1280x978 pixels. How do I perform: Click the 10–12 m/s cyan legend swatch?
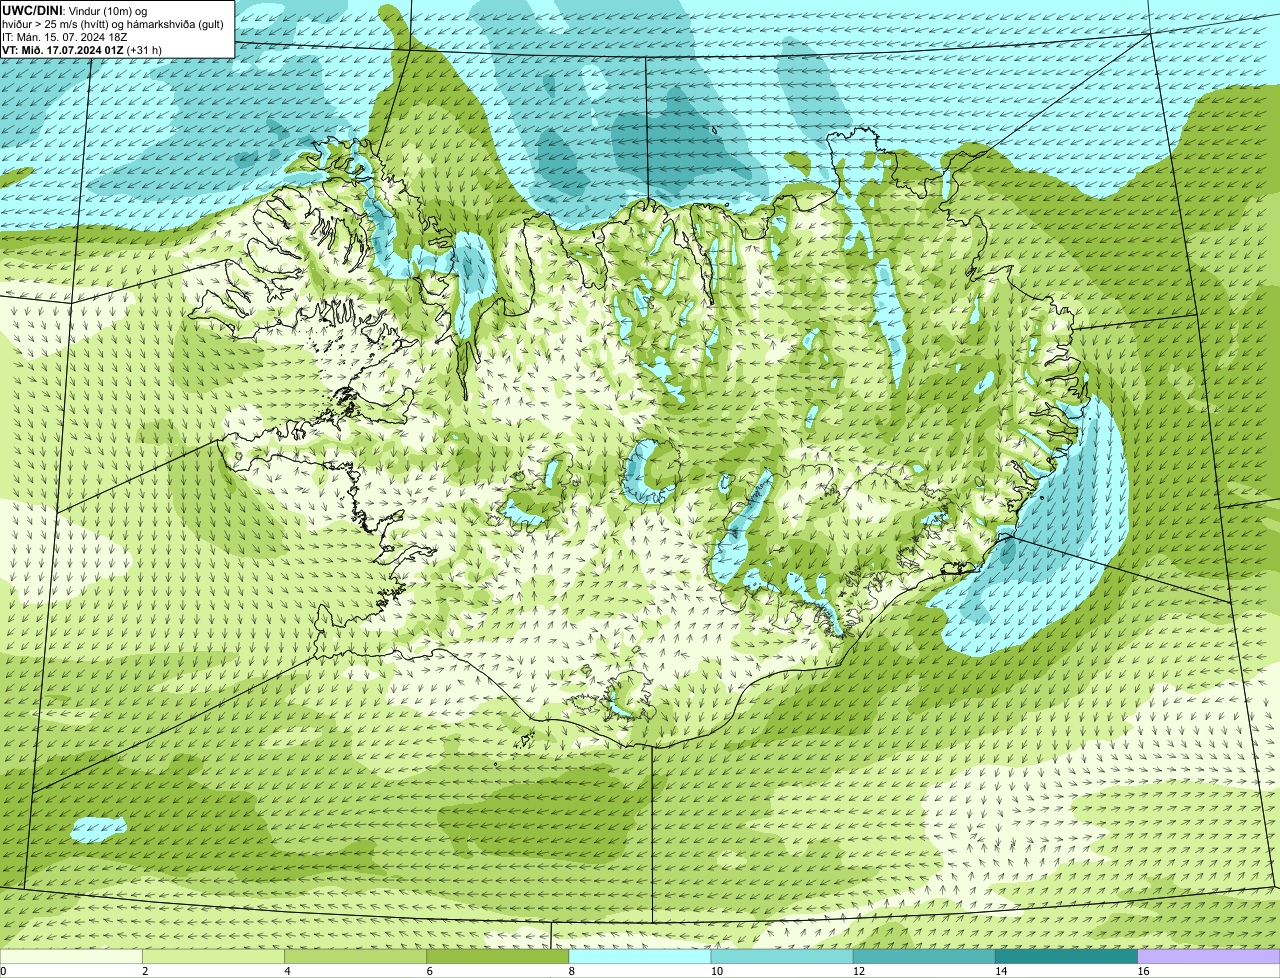(782, 957)
